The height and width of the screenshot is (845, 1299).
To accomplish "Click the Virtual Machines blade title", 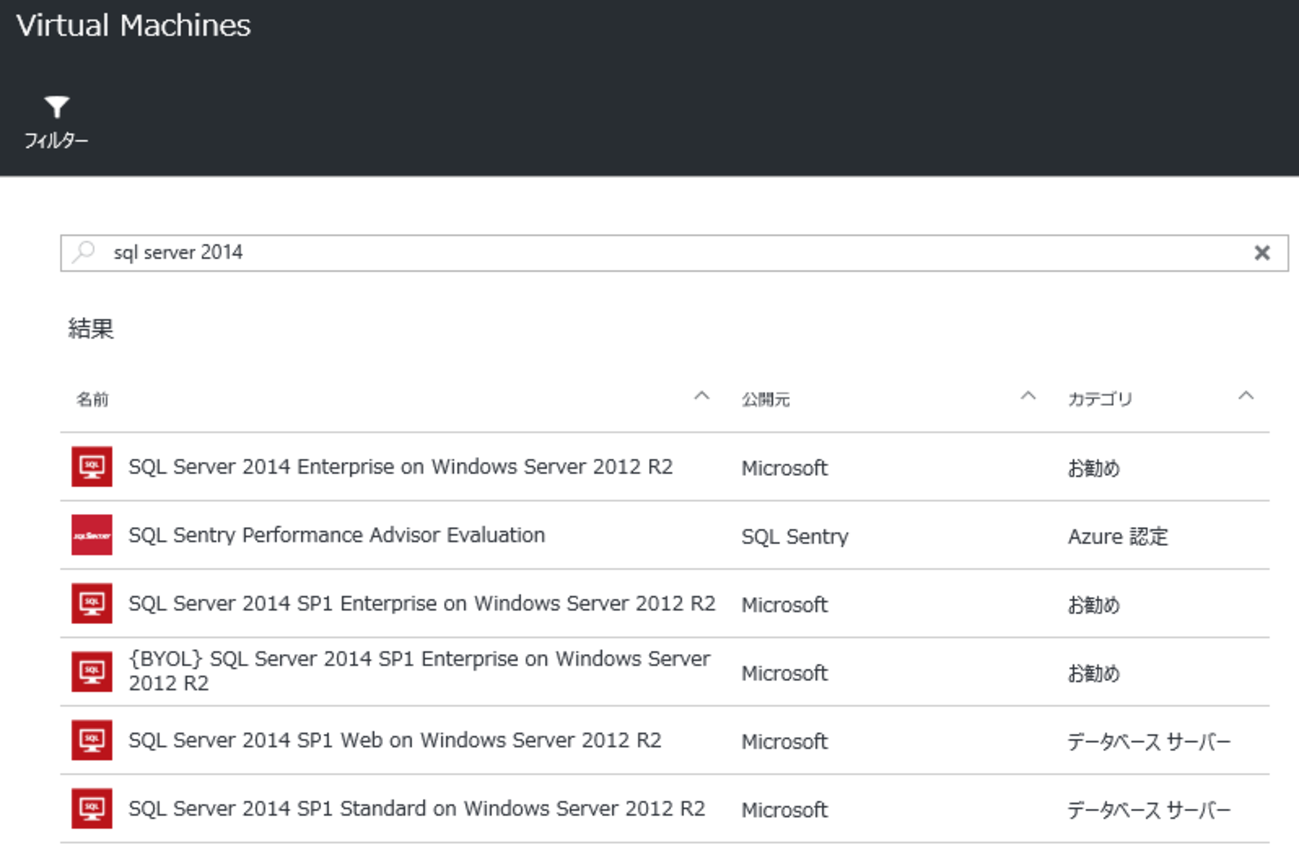I will coord(134,26).
